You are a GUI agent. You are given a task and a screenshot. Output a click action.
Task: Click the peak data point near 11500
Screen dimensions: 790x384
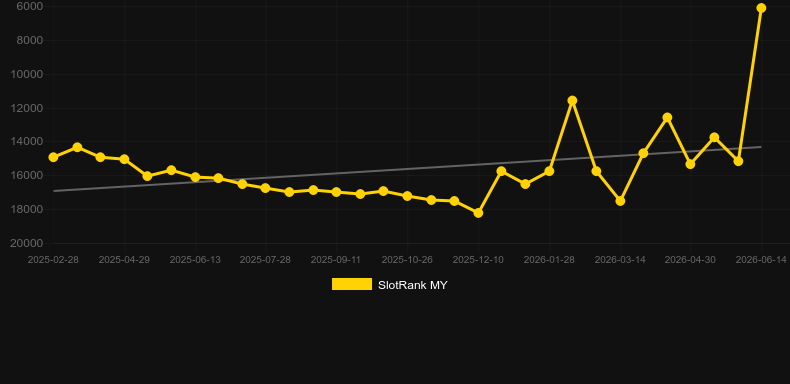pyautogui.click(x=572, y=101)
